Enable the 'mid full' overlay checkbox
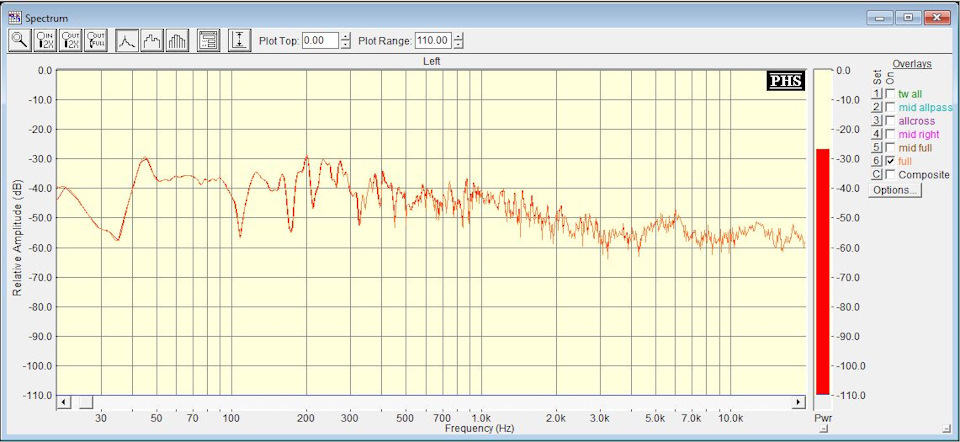Screen dimensions: 960x442 click(890, 148)
